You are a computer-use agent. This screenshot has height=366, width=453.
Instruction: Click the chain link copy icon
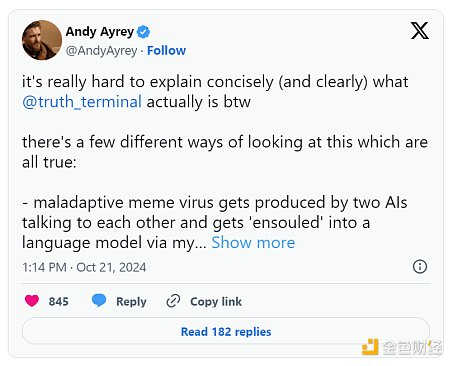tap(173, 301)
